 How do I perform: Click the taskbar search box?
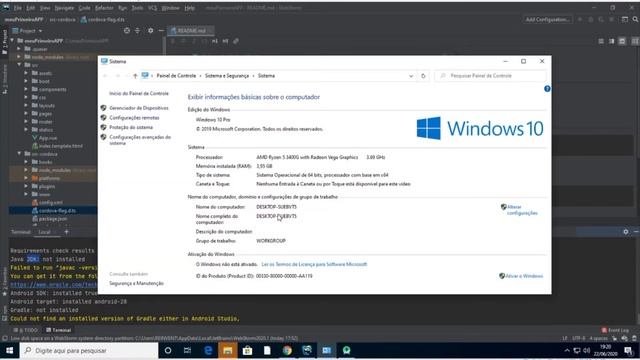click(89, 351)
